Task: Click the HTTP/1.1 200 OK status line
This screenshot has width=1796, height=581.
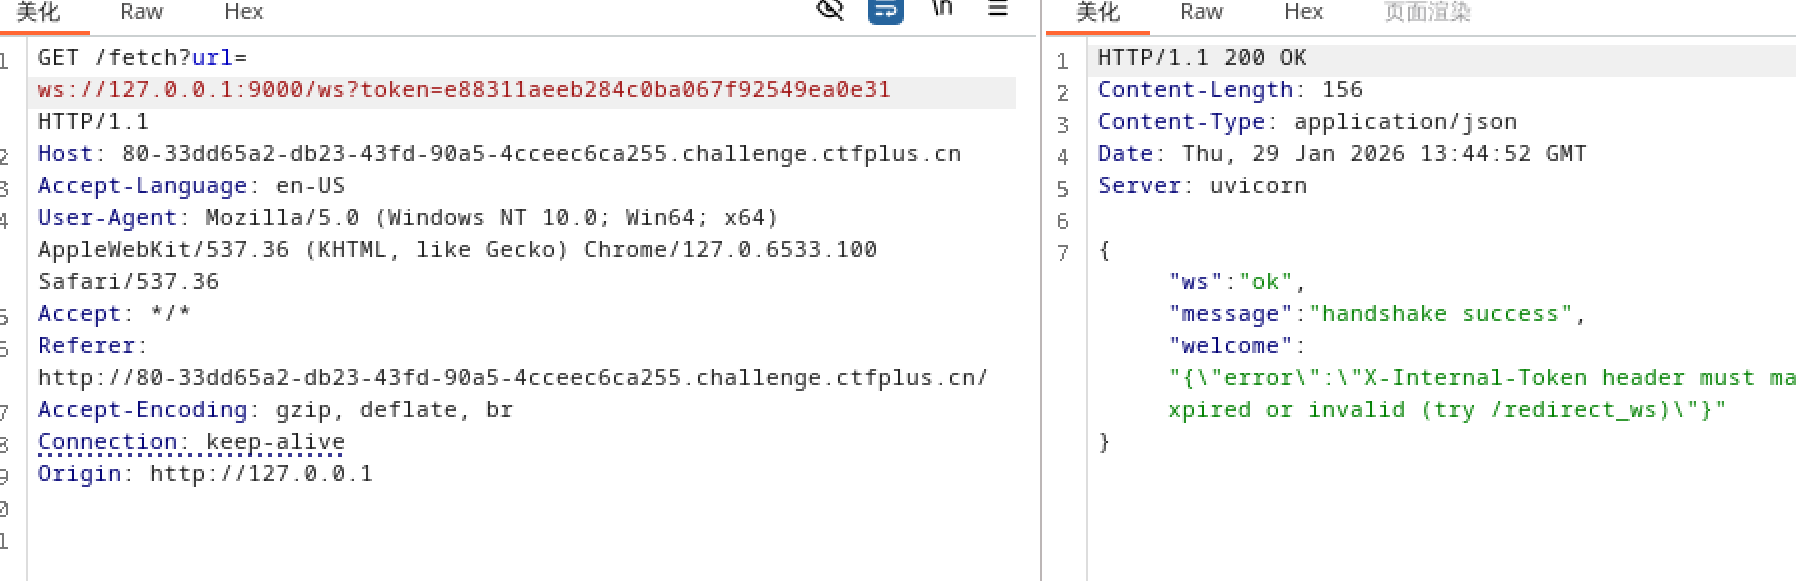Action: (1201, 58)
